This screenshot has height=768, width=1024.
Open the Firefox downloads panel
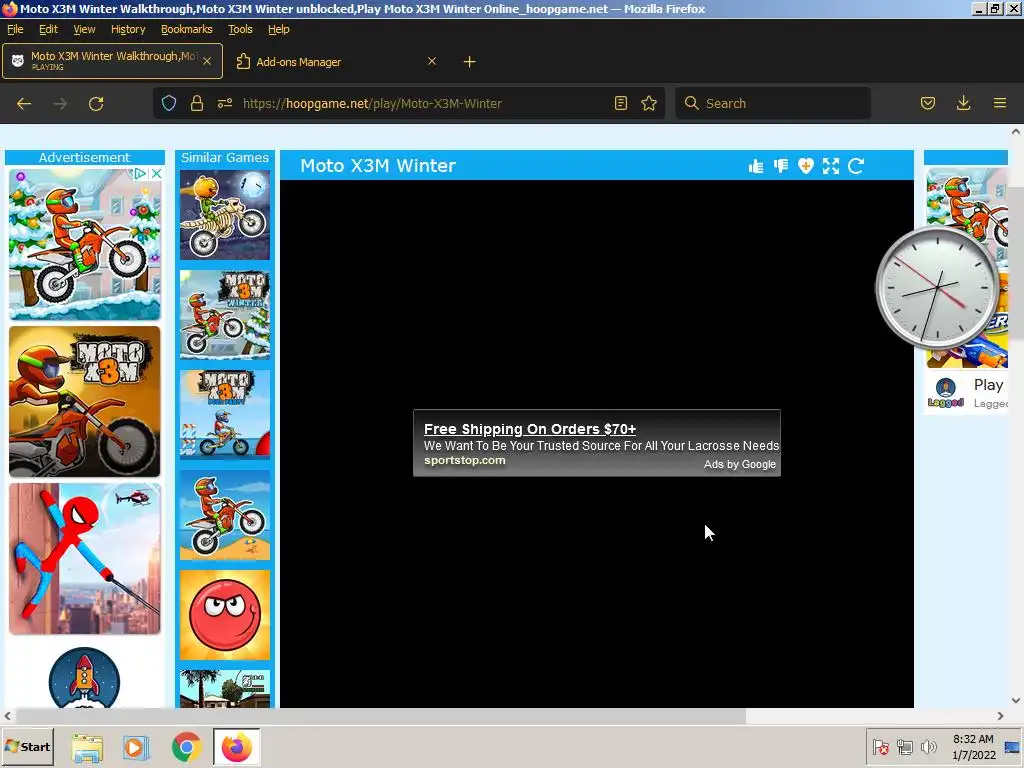[x=964, y=103]
